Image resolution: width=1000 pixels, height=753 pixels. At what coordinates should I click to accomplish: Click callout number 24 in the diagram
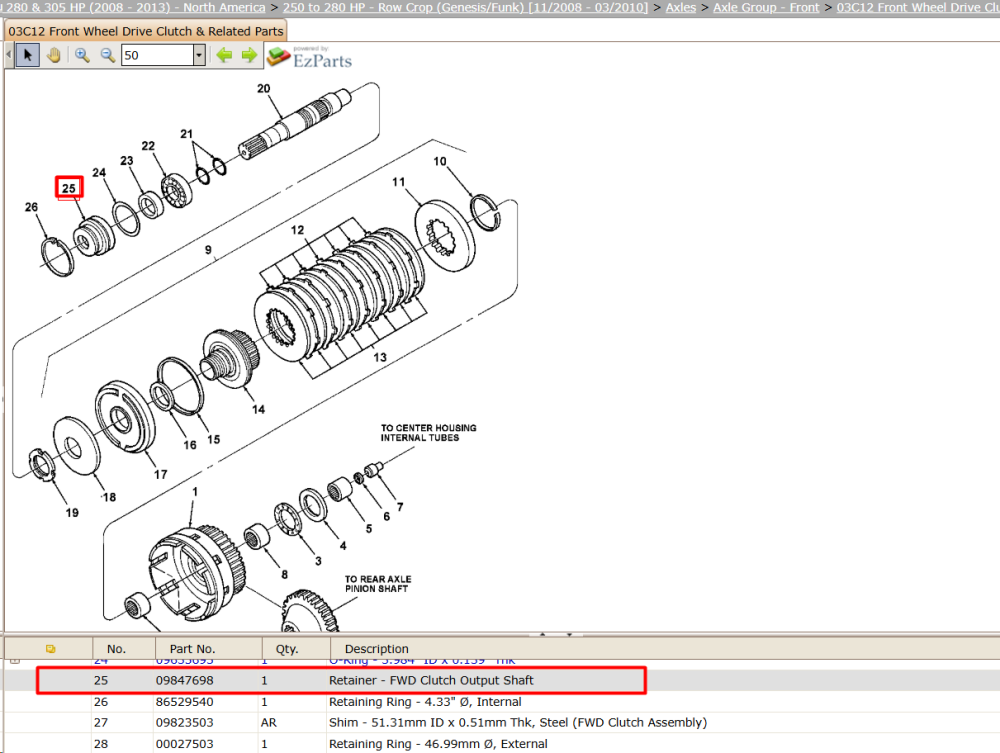(99, 173)
